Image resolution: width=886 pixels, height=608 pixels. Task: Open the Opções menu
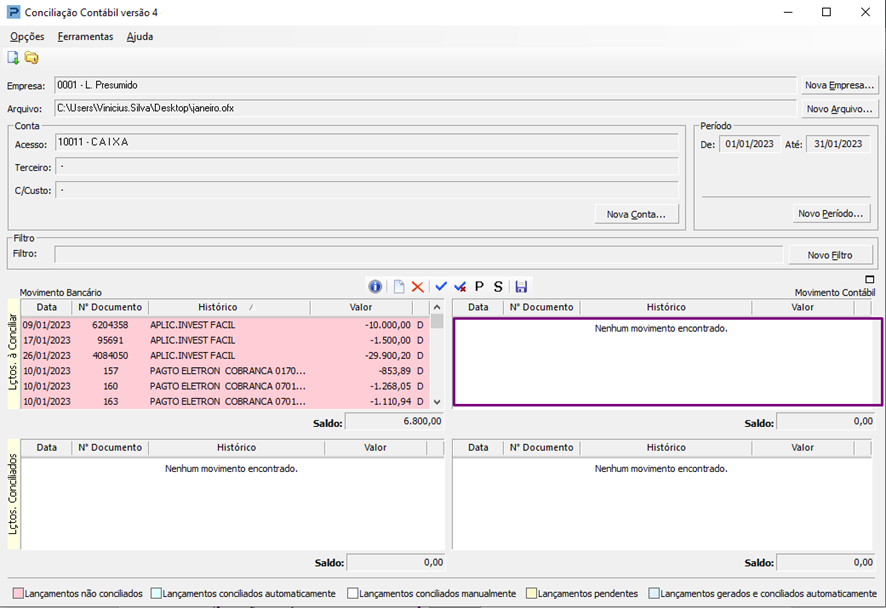pos(27,37)
